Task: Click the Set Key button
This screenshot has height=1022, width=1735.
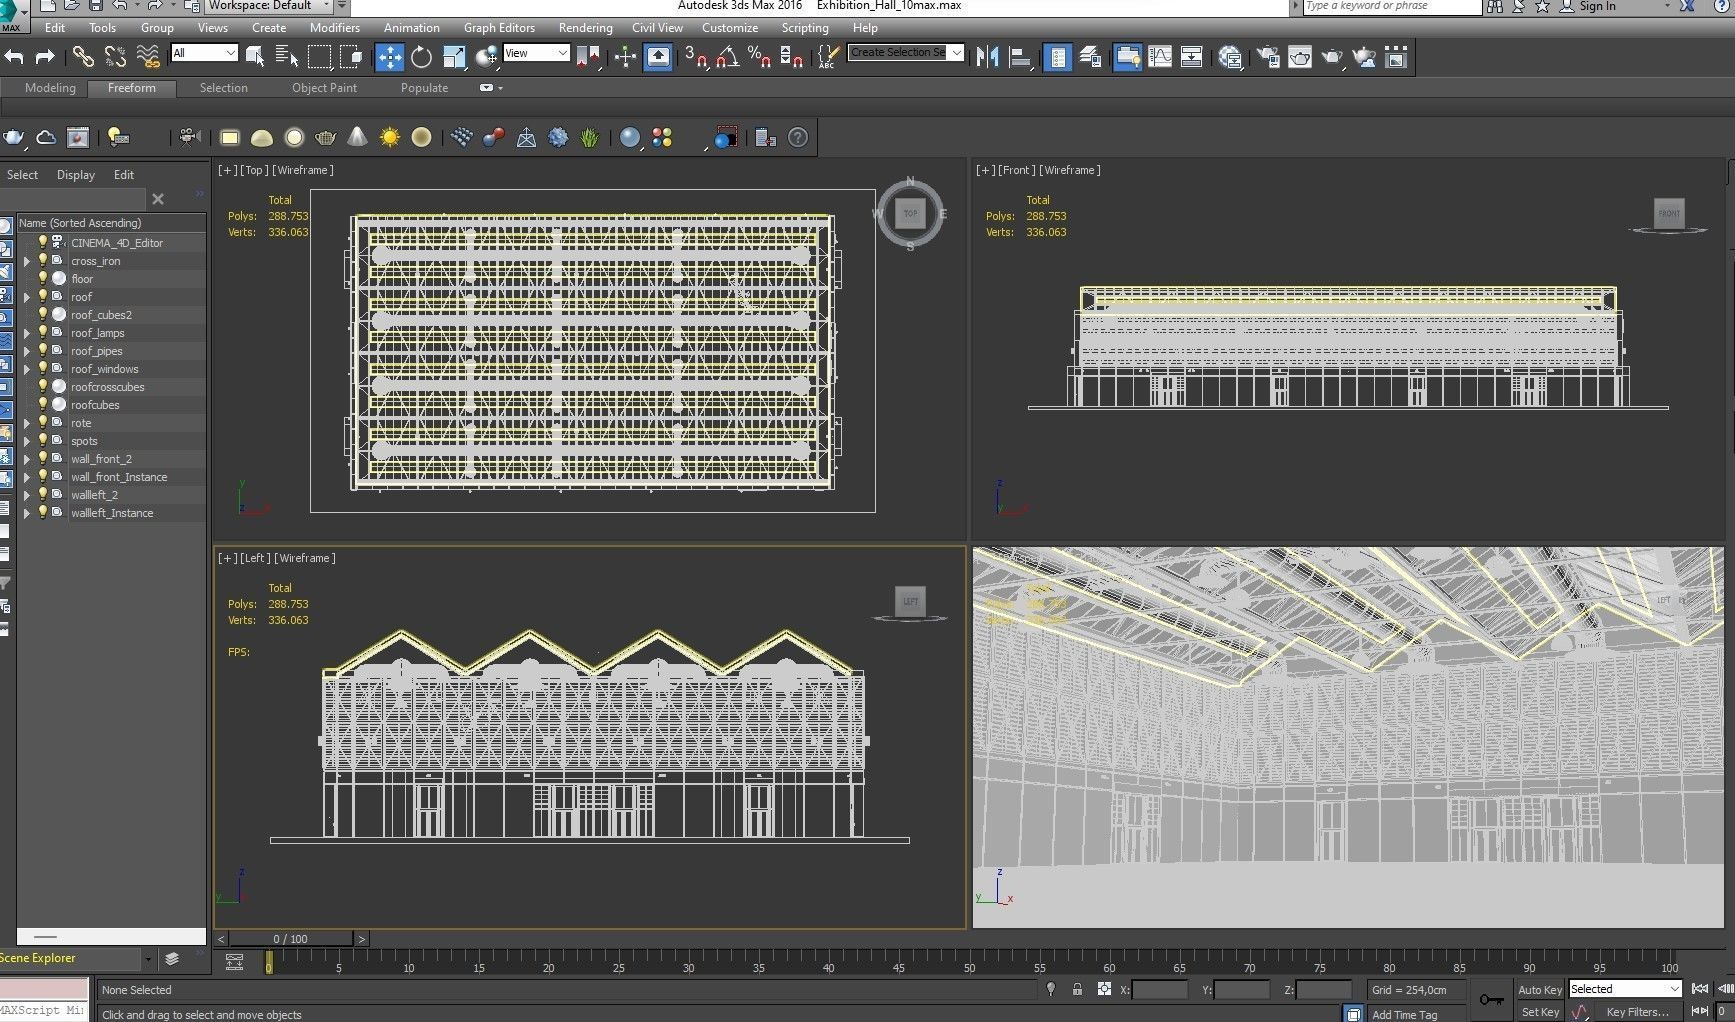Action: tap(1540, 1012)
